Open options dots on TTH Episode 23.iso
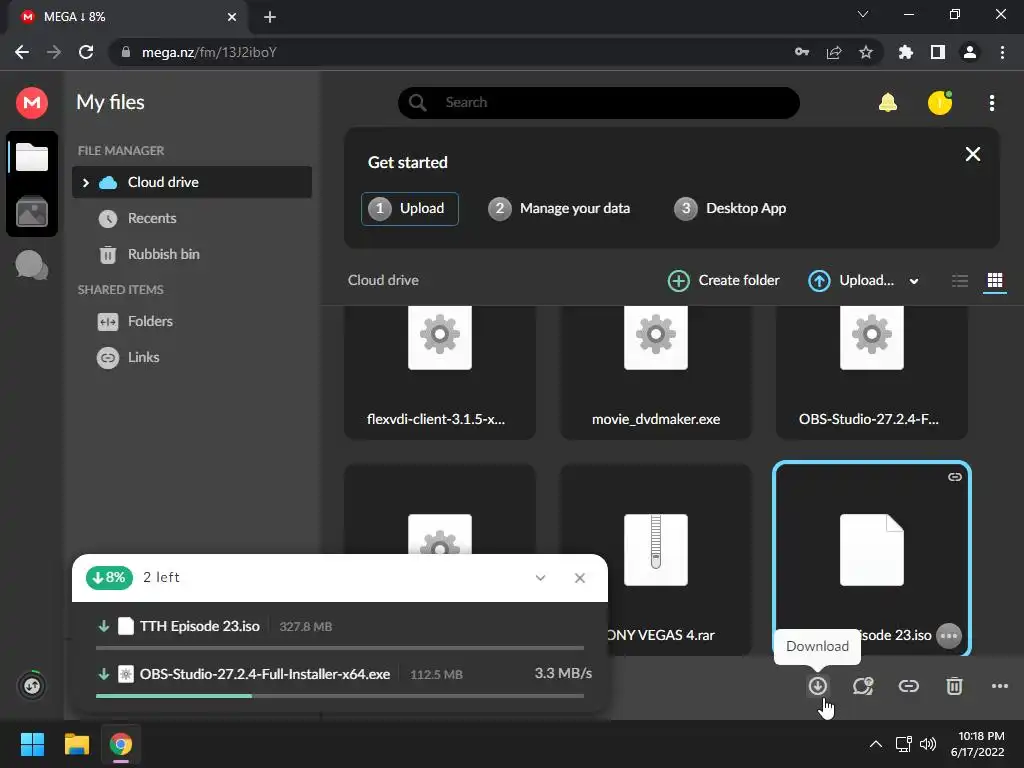This screenshot has height=768, width=1024. pyautogui.click(x=949, y=635)
